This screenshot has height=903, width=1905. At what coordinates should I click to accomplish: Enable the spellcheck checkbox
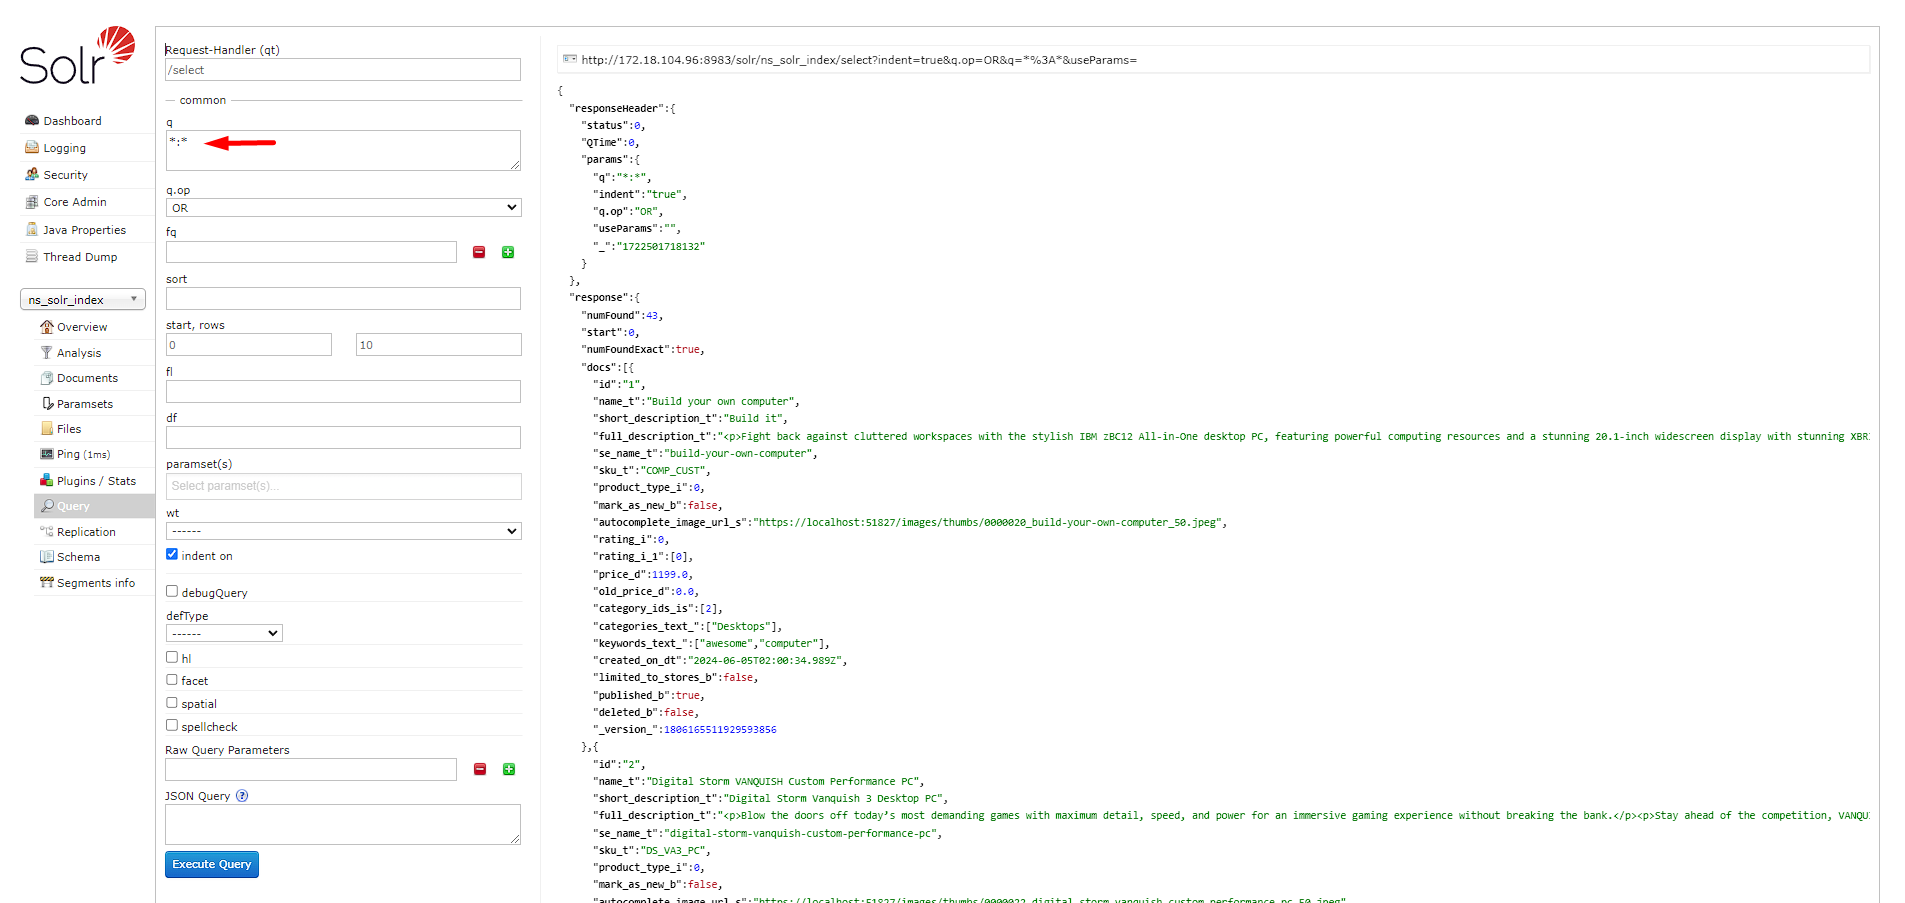(172, 725)
